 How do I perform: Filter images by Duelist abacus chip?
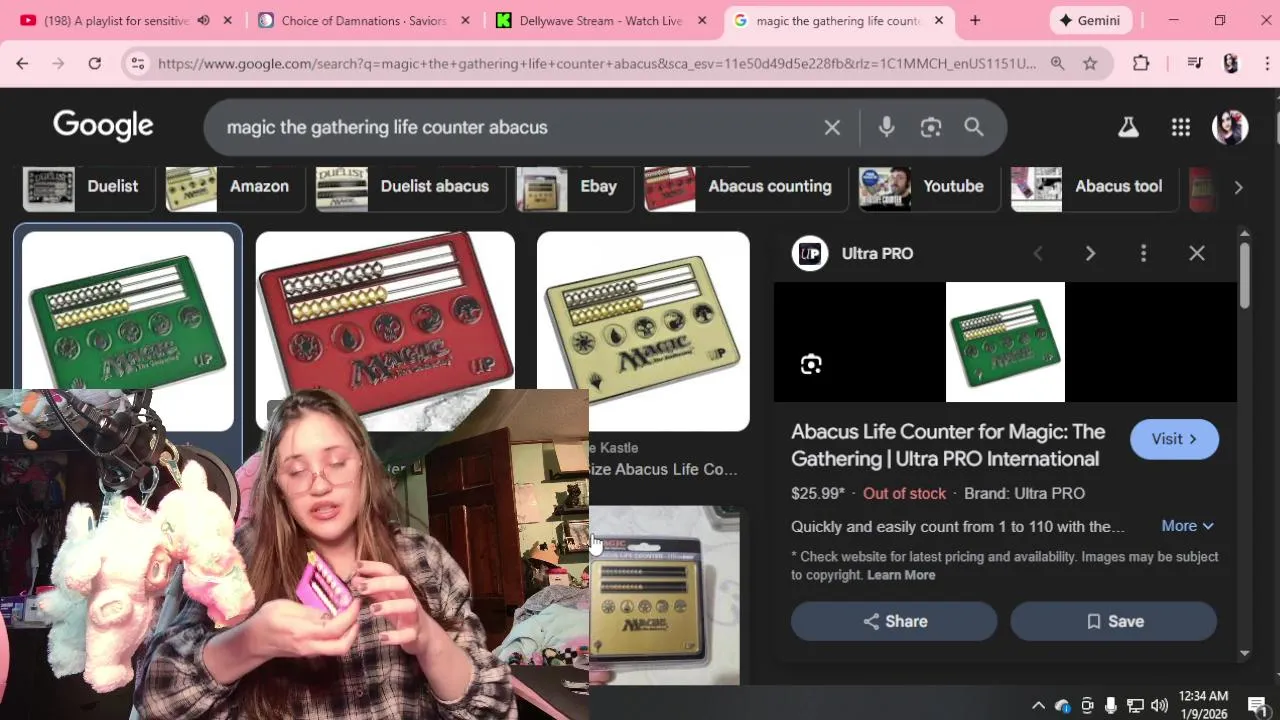click(x=410, y=187)
